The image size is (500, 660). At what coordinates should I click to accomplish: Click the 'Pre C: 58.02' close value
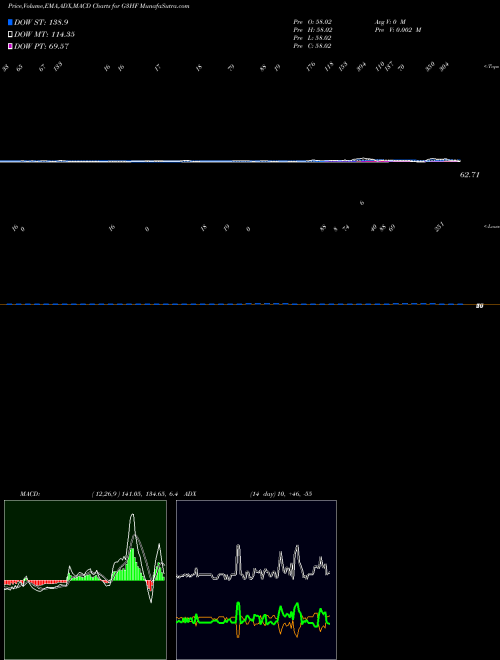coord(313,46)
